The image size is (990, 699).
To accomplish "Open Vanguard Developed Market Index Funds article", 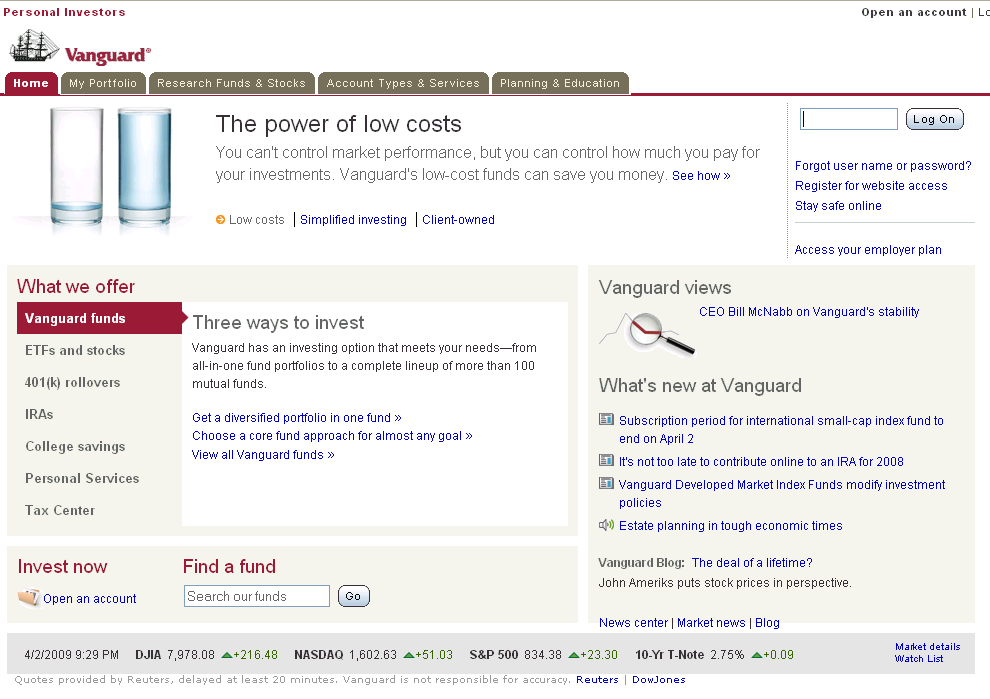I will [x=782, y=494].
